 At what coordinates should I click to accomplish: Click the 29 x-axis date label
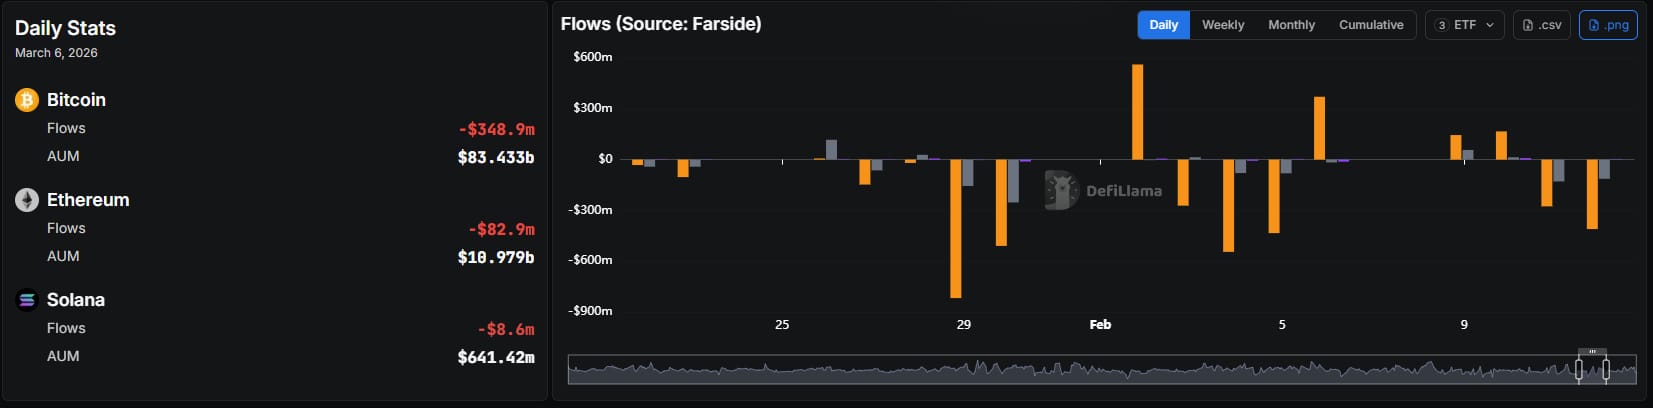(964, 325)
